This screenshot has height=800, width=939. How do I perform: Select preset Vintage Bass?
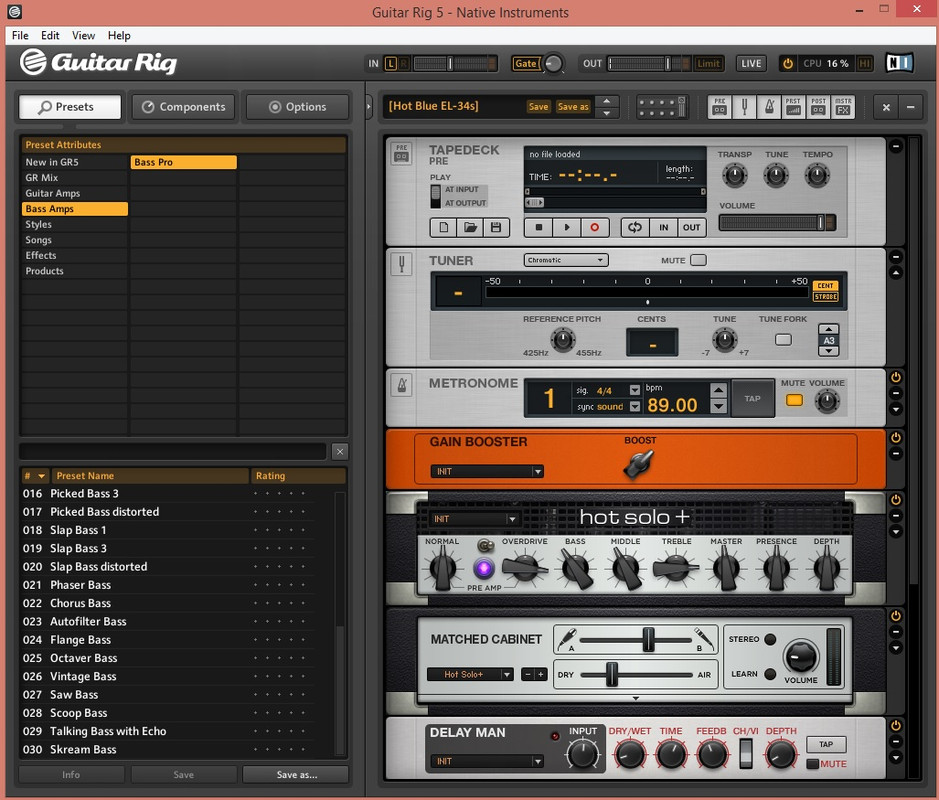[83, 677]
